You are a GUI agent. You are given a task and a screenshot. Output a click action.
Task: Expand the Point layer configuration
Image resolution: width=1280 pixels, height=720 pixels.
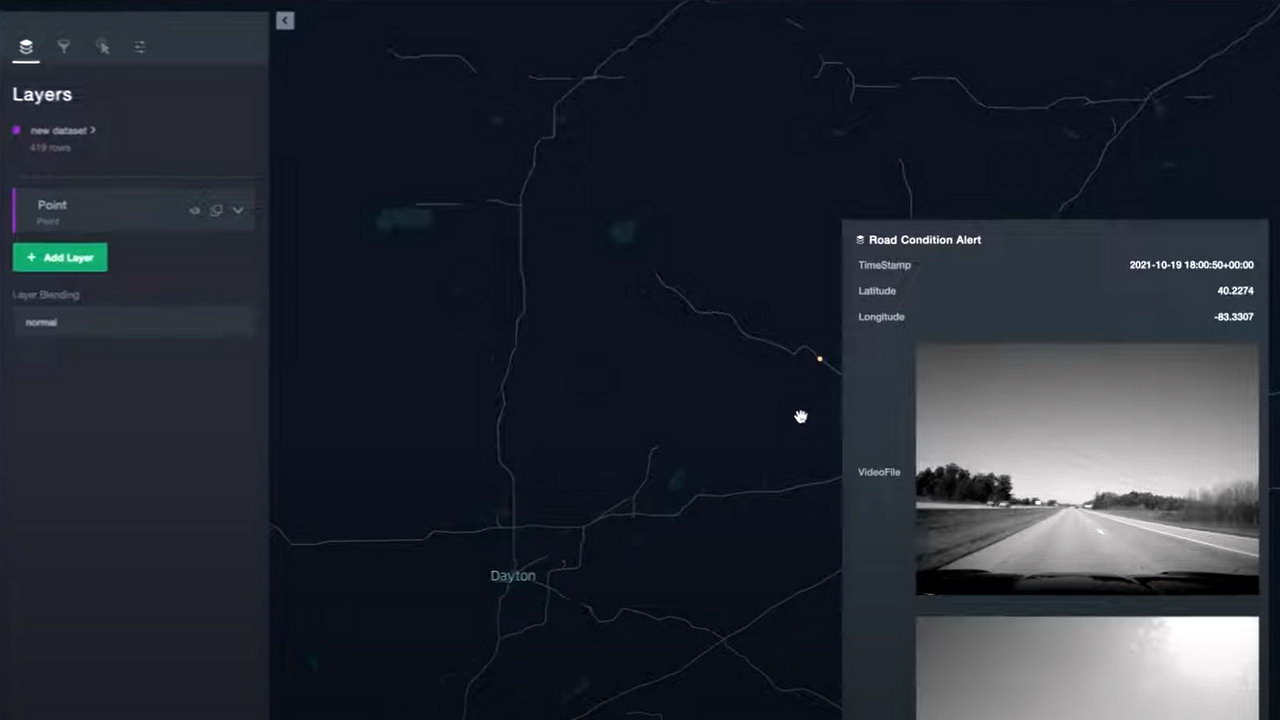237,210
